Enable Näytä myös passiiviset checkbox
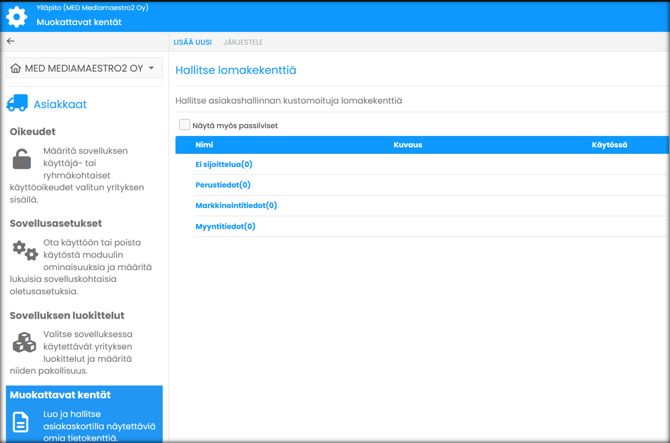This screenshot has width=670, height=443. 184,125
